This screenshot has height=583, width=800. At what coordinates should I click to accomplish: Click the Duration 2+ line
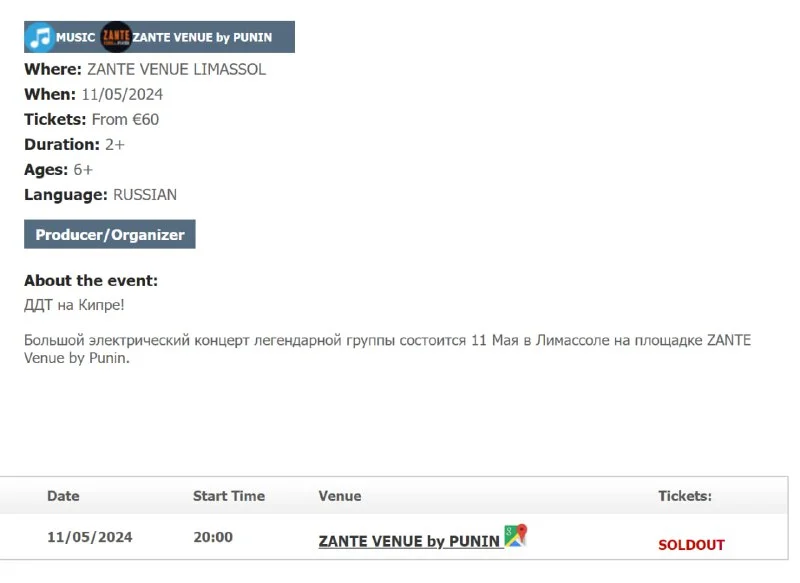pos(74,145)
